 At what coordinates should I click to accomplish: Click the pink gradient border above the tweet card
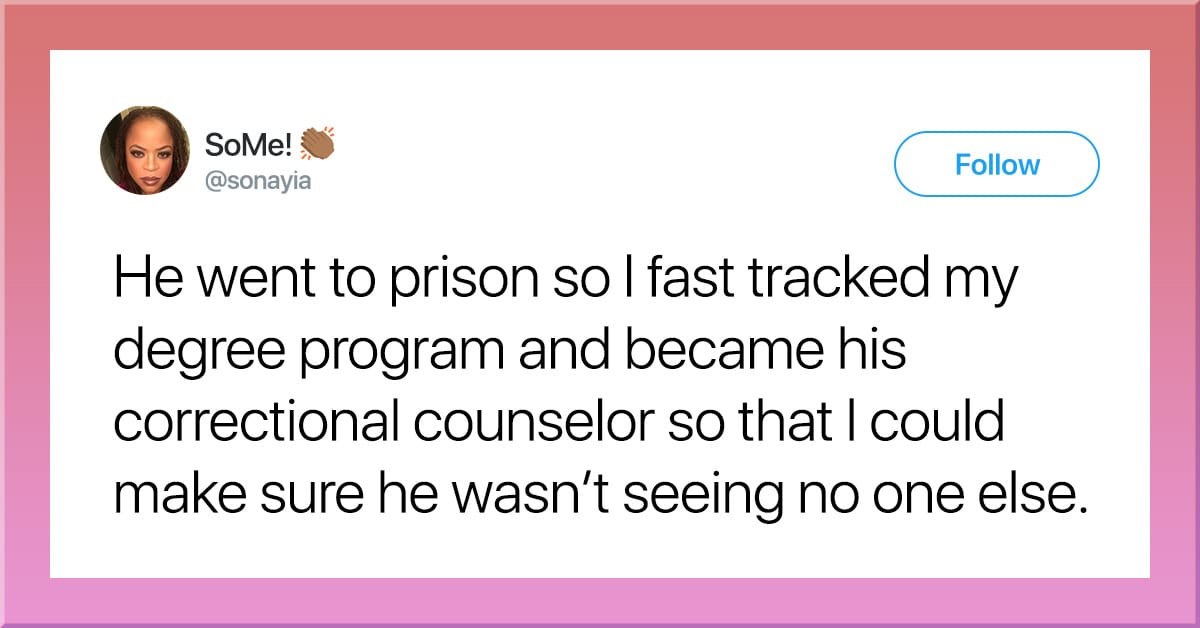pyautogui.click(x=600, y=25)
